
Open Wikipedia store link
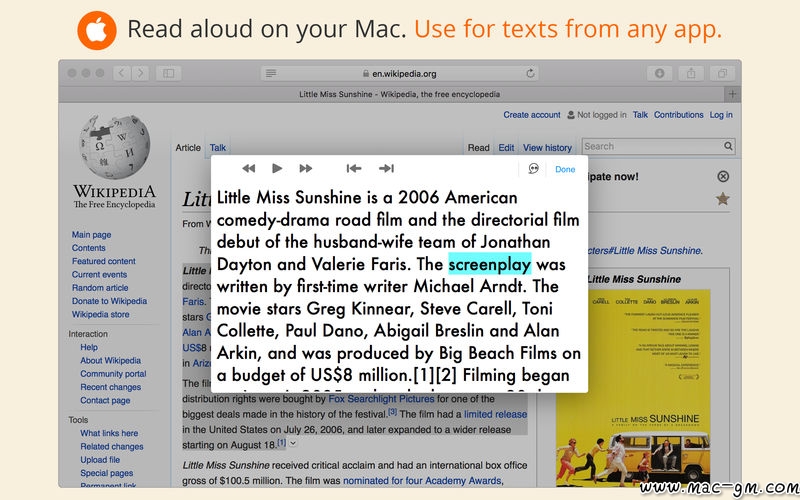click(101, 314)
